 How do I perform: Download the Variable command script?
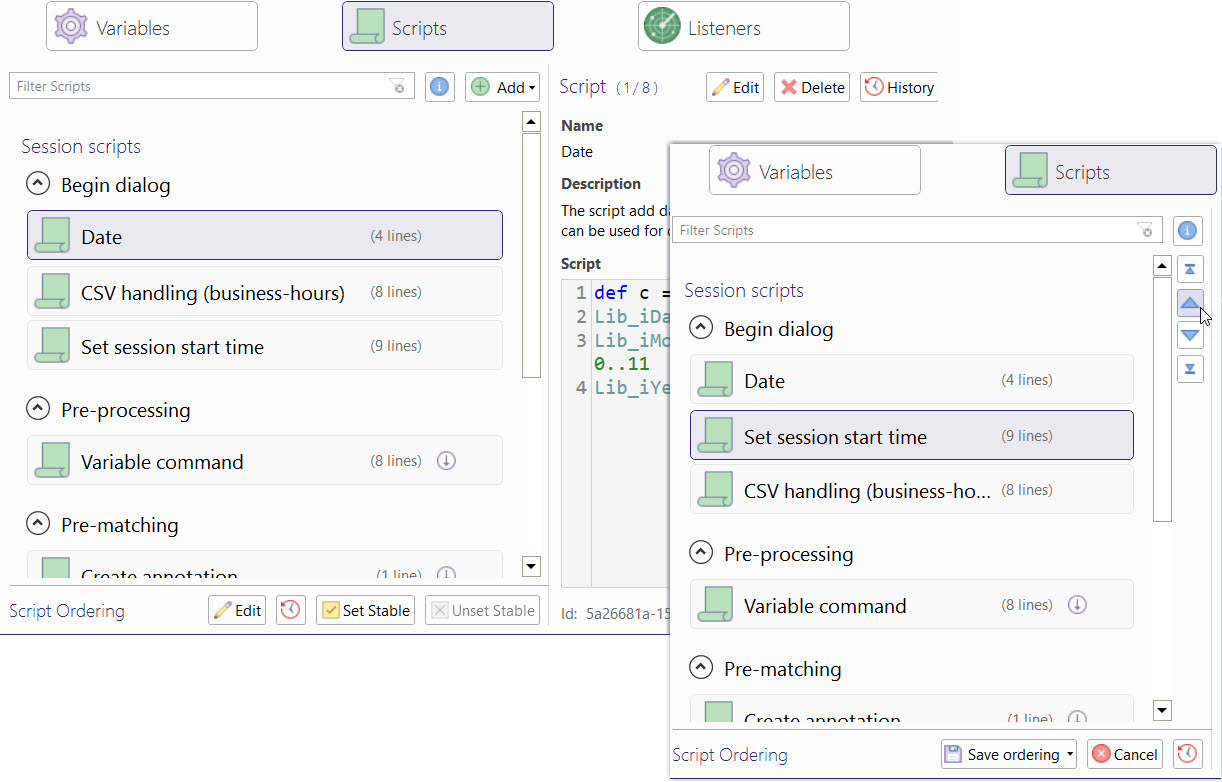click(x=446, y=460)
